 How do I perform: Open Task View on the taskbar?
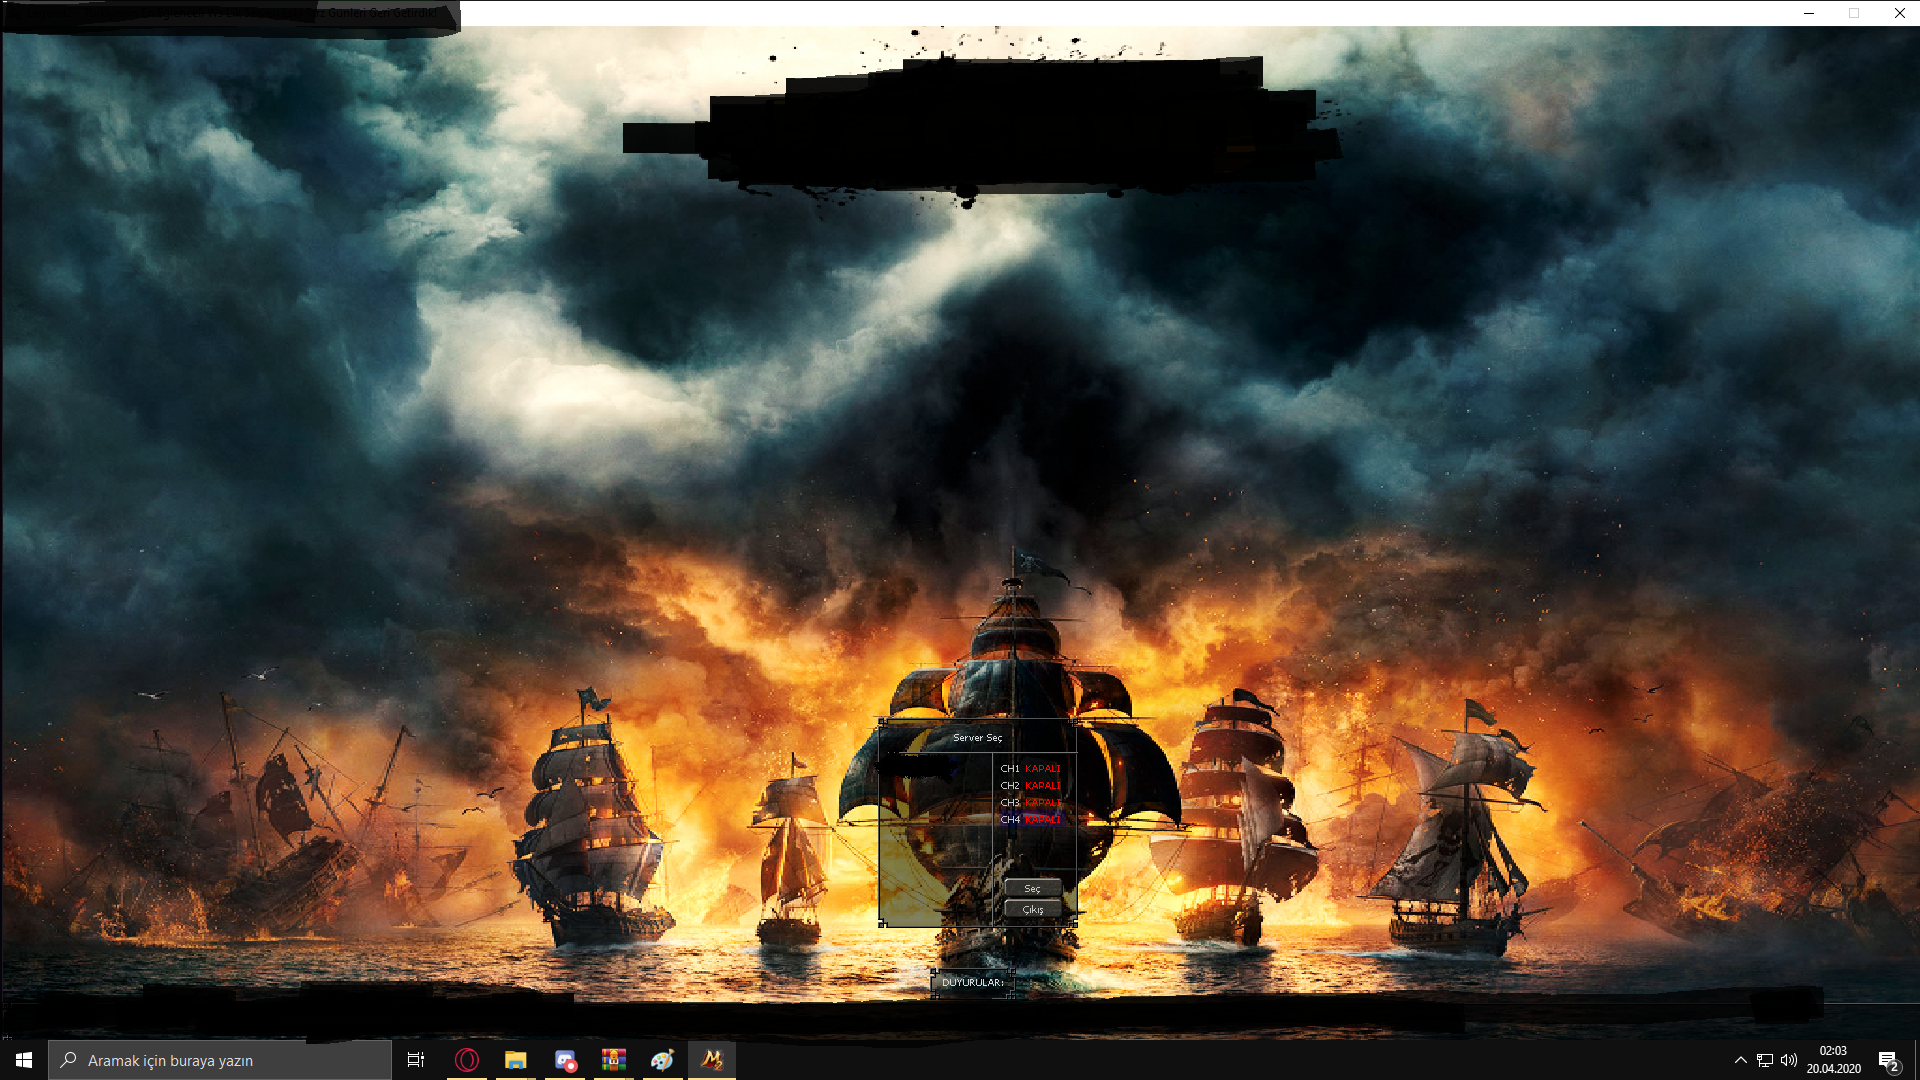coord(416,1060)
